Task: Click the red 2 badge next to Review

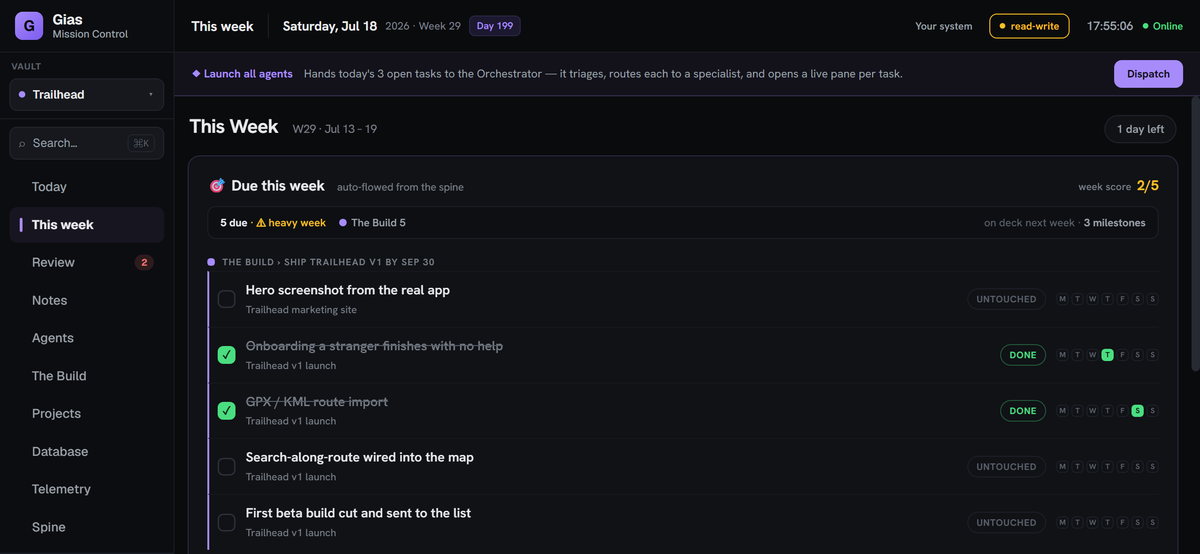Action: point(144,263)
